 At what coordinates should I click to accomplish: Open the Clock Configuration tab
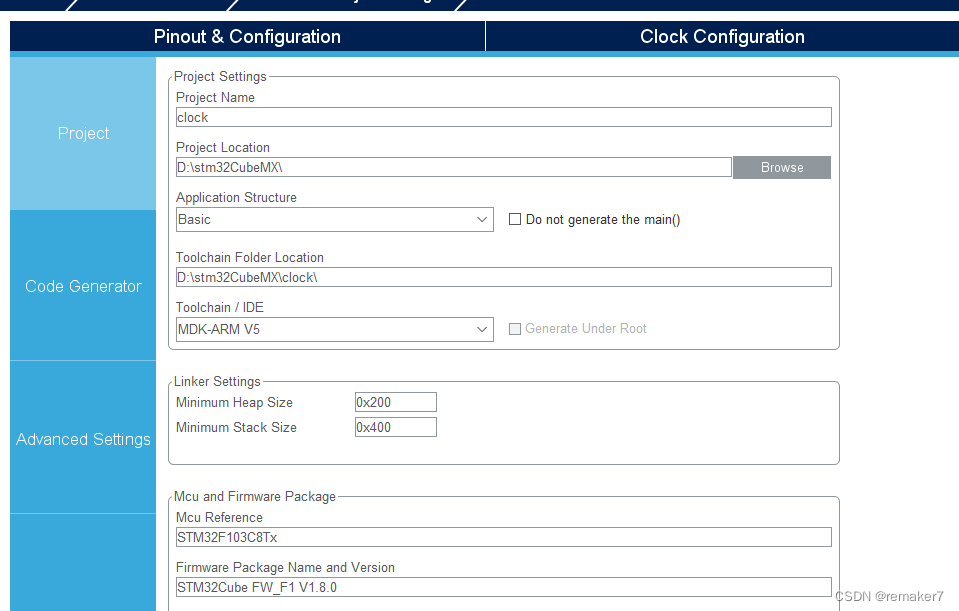pos(722,37)
